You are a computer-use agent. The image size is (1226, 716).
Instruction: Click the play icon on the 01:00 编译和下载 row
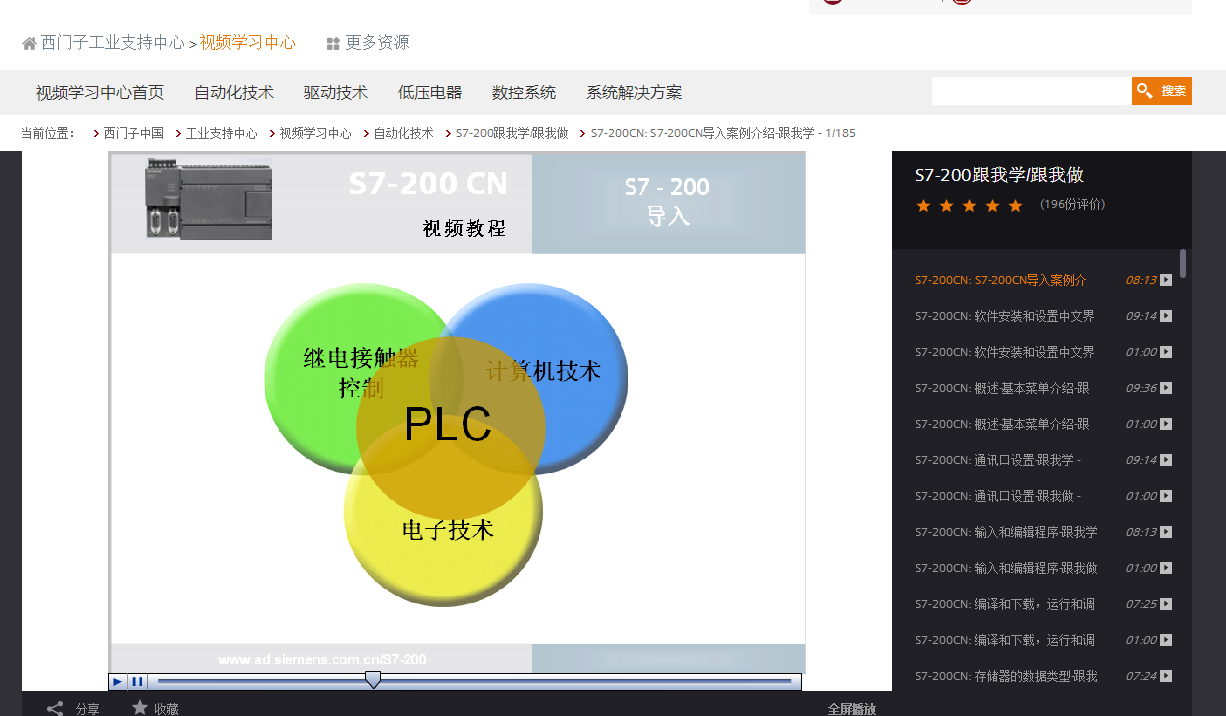tap(1166, 640)
